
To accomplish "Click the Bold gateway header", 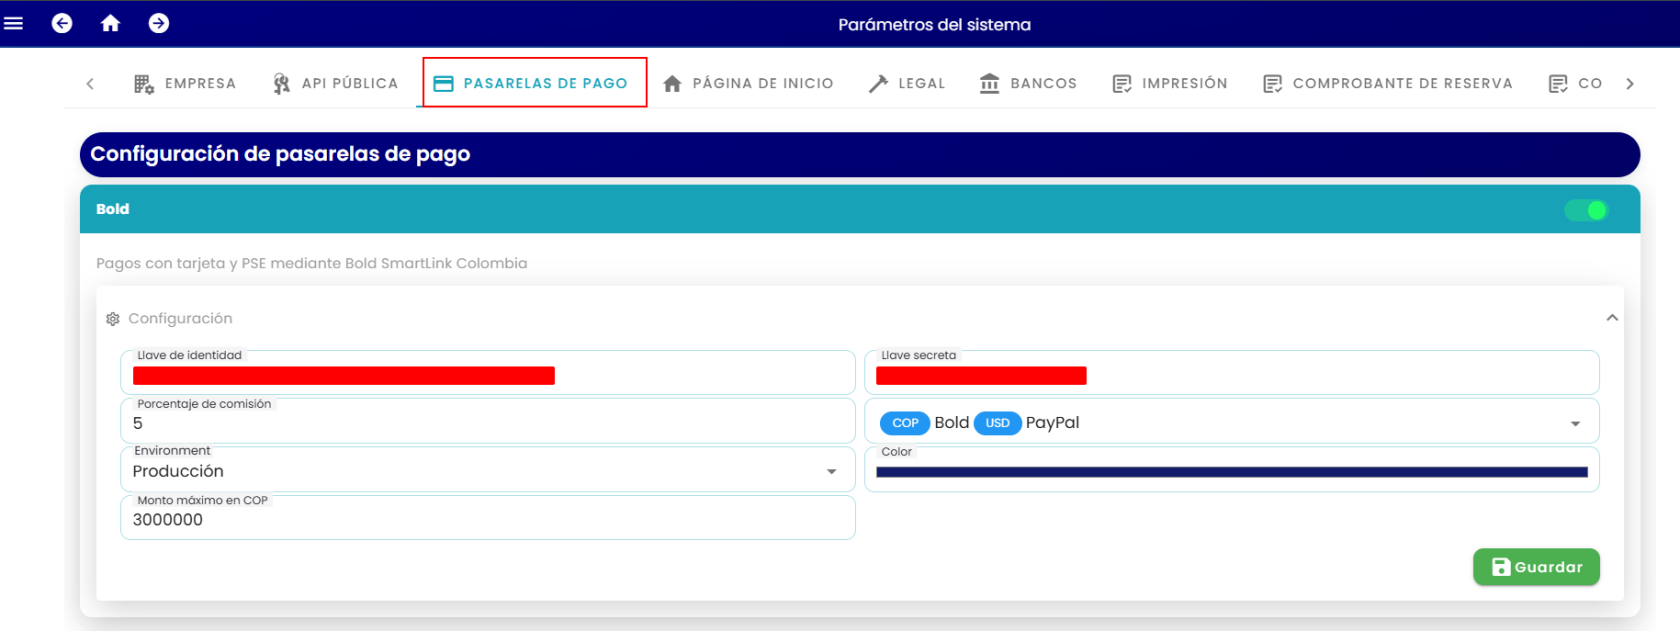I will coord(860,209).
